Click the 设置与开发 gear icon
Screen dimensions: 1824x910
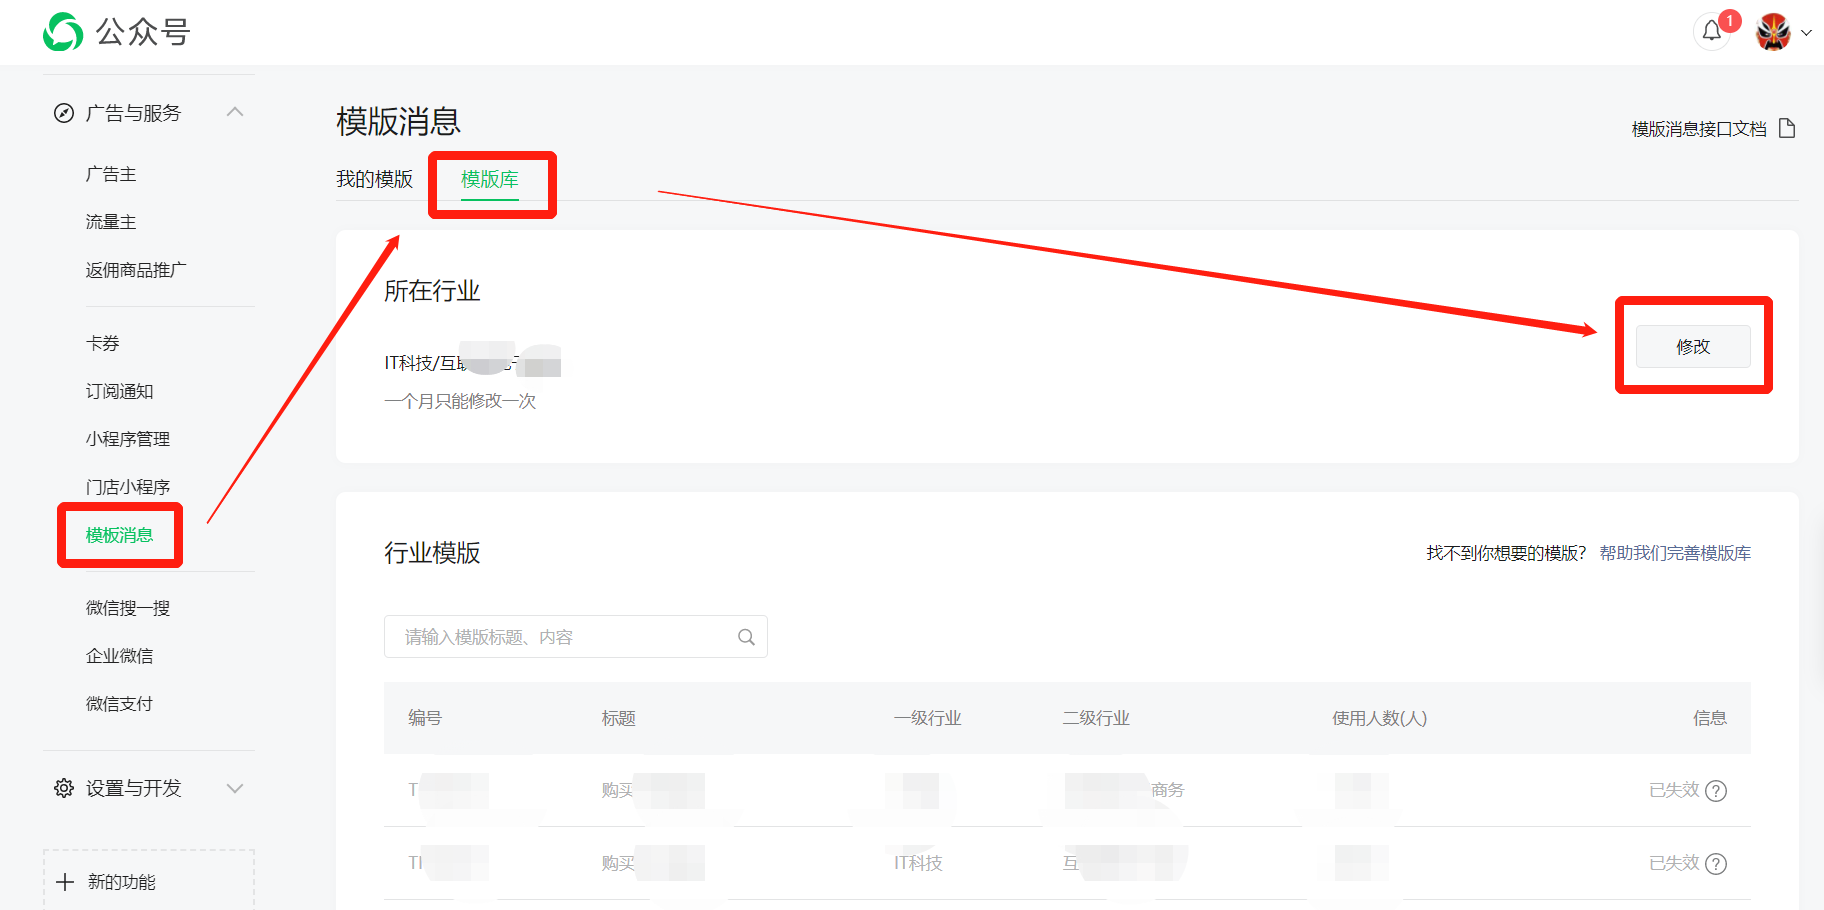64,788
